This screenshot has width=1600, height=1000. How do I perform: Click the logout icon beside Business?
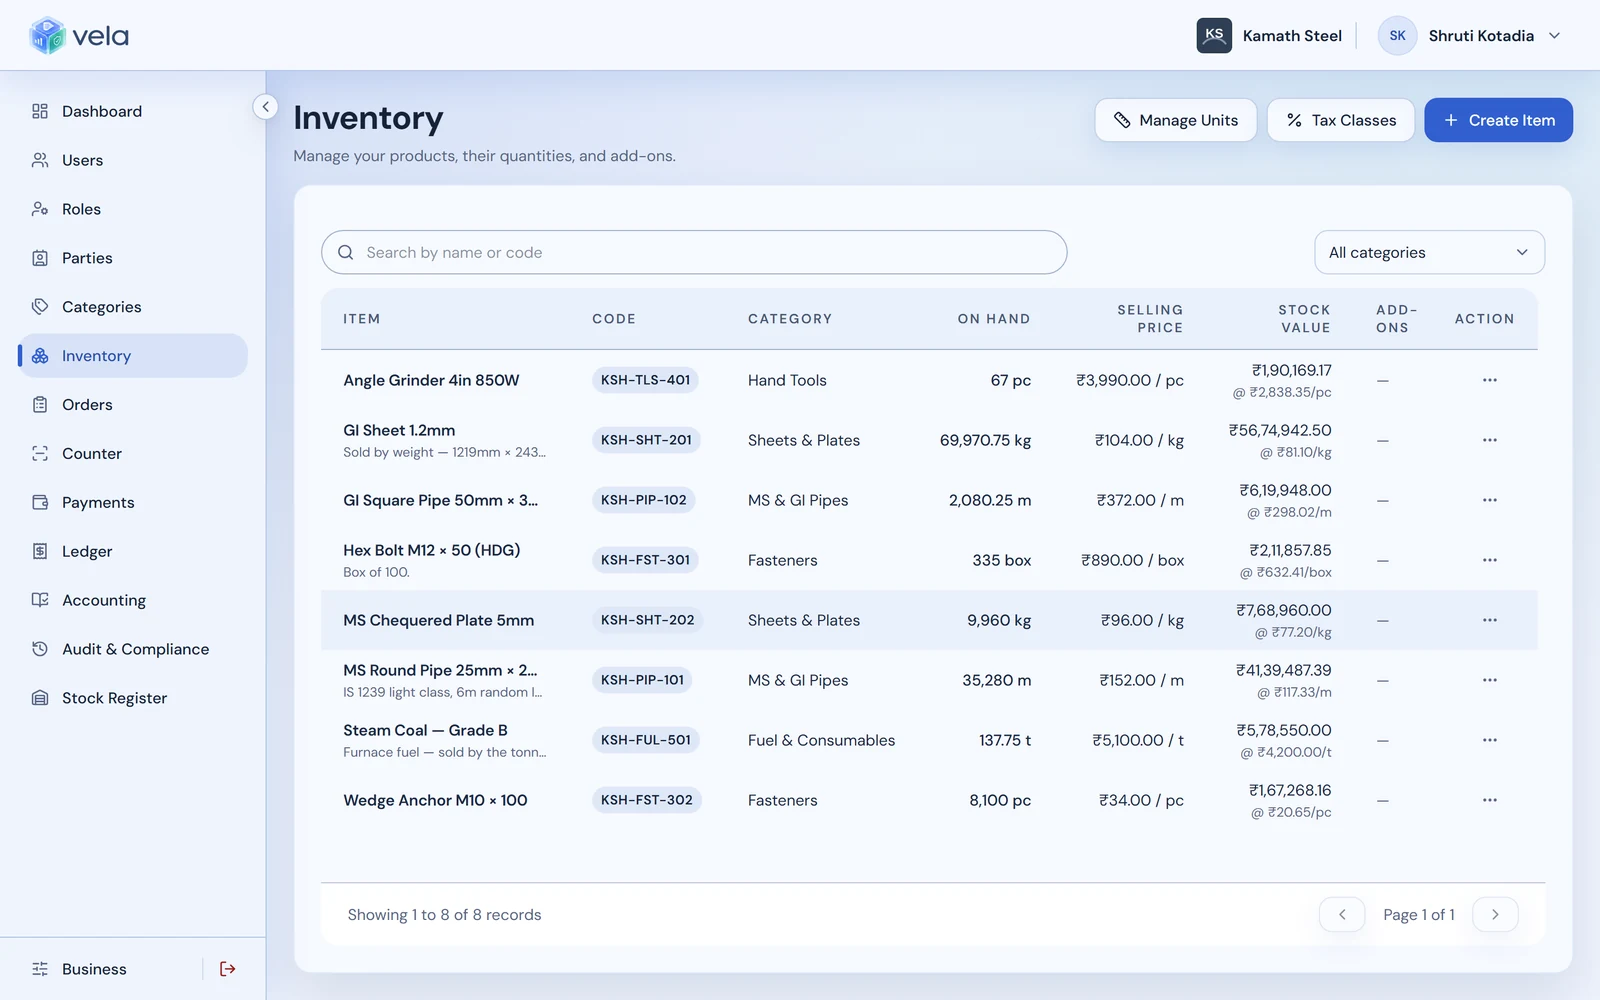228,968
